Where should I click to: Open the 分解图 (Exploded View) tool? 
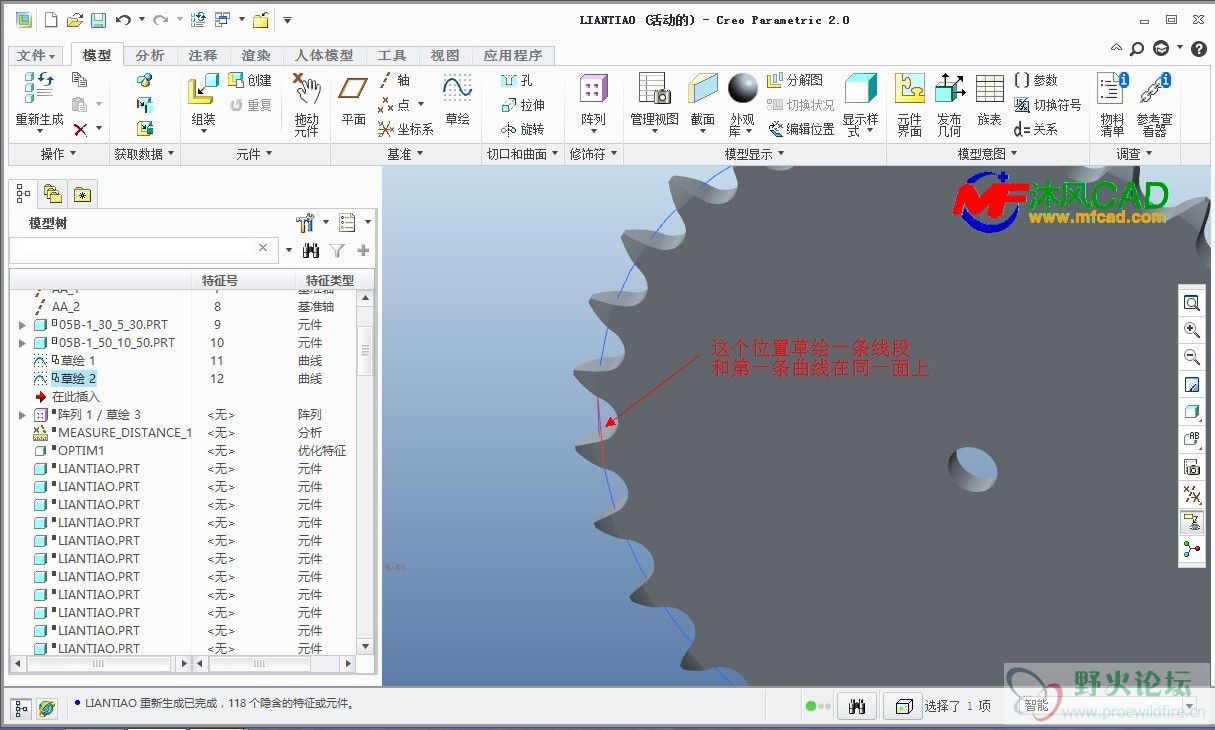(x=795, y=80)
